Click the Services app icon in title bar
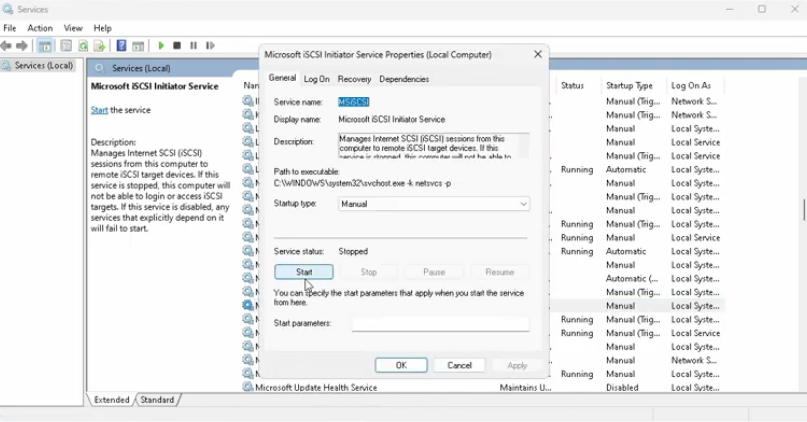The width and height of the screenshot is (807, 422). pyautogui.click(x=7, y=9)
